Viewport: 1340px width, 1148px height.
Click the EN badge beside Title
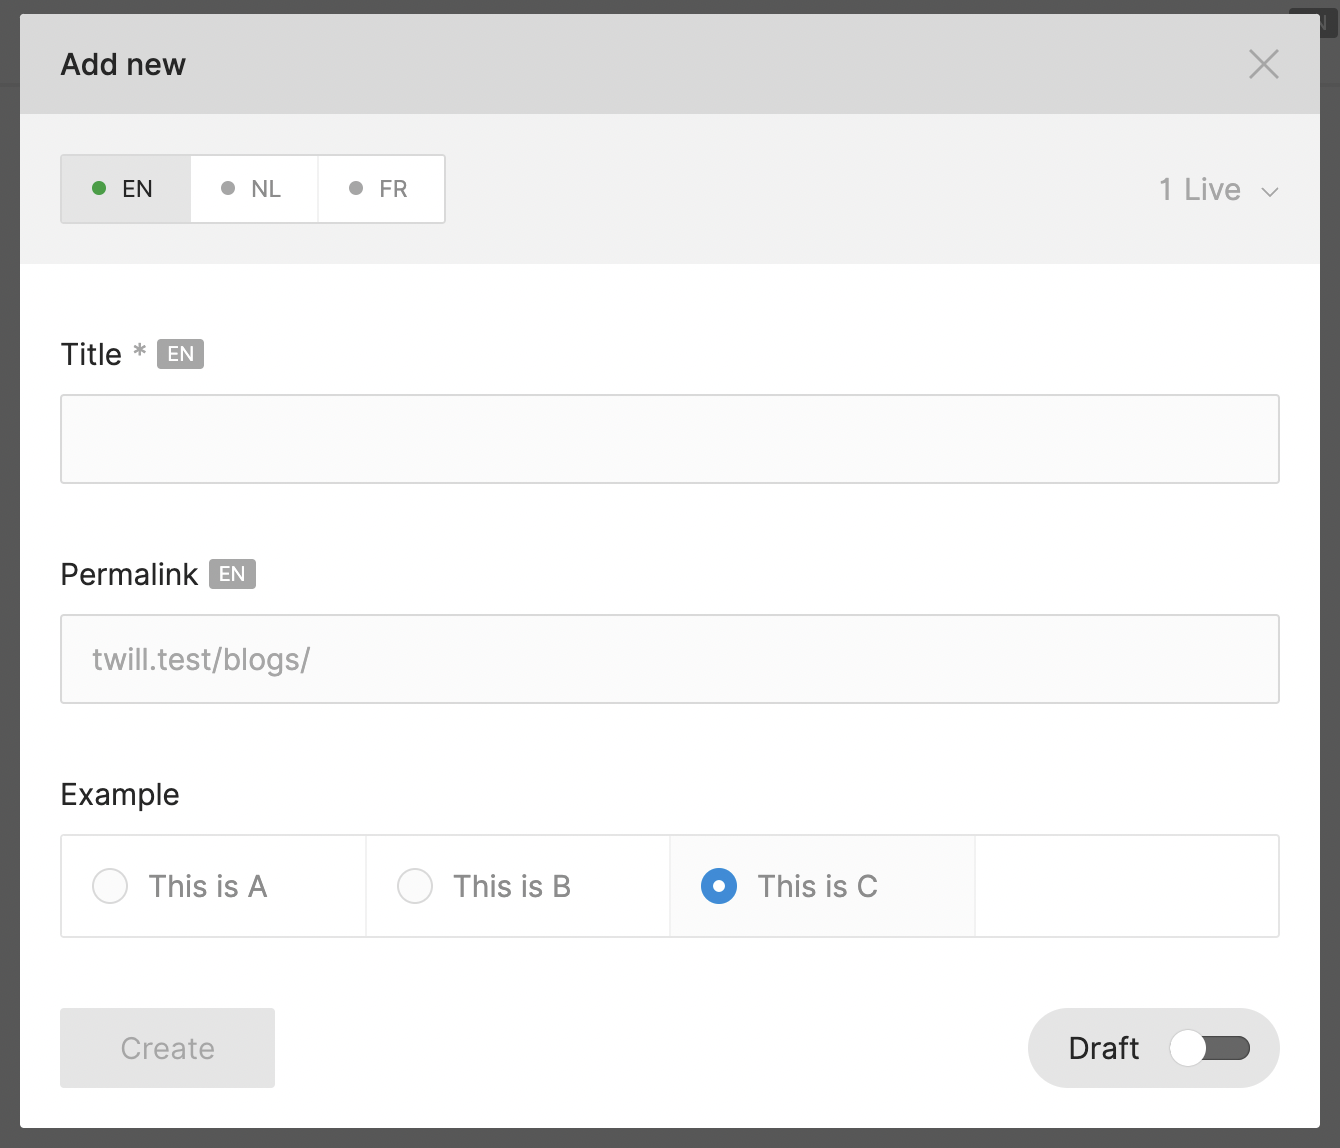180,354
